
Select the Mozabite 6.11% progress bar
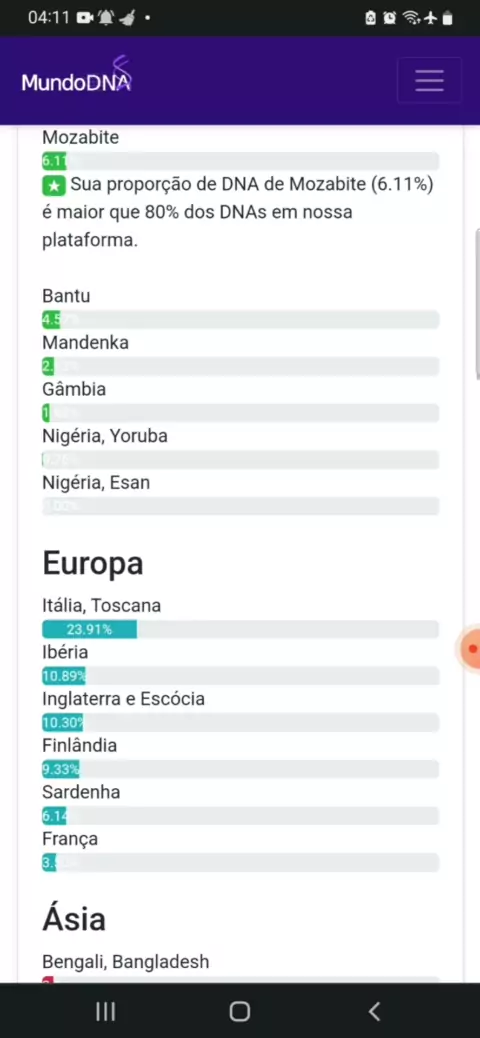(x=240, y=161)
